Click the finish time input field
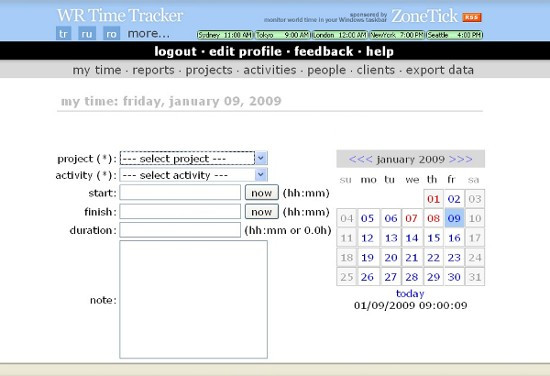The width and height of the screenshot is (550, 376). 180,212
